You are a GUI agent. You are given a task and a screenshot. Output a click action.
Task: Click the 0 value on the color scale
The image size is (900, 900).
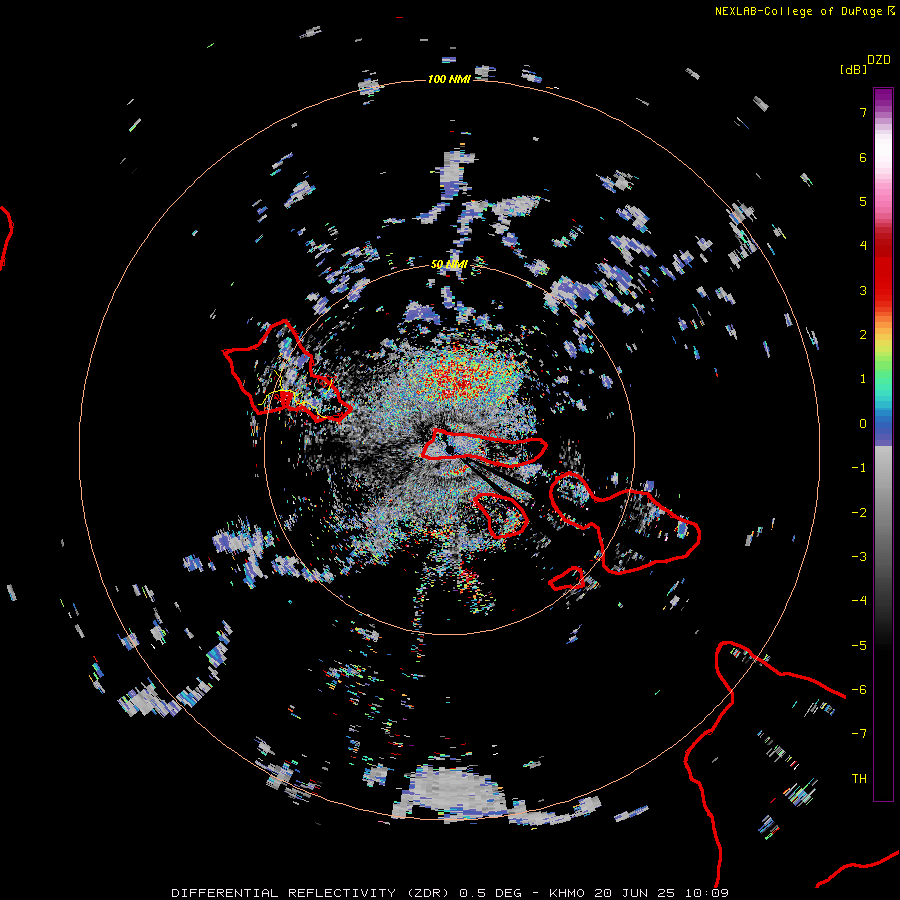coord(863,424)
